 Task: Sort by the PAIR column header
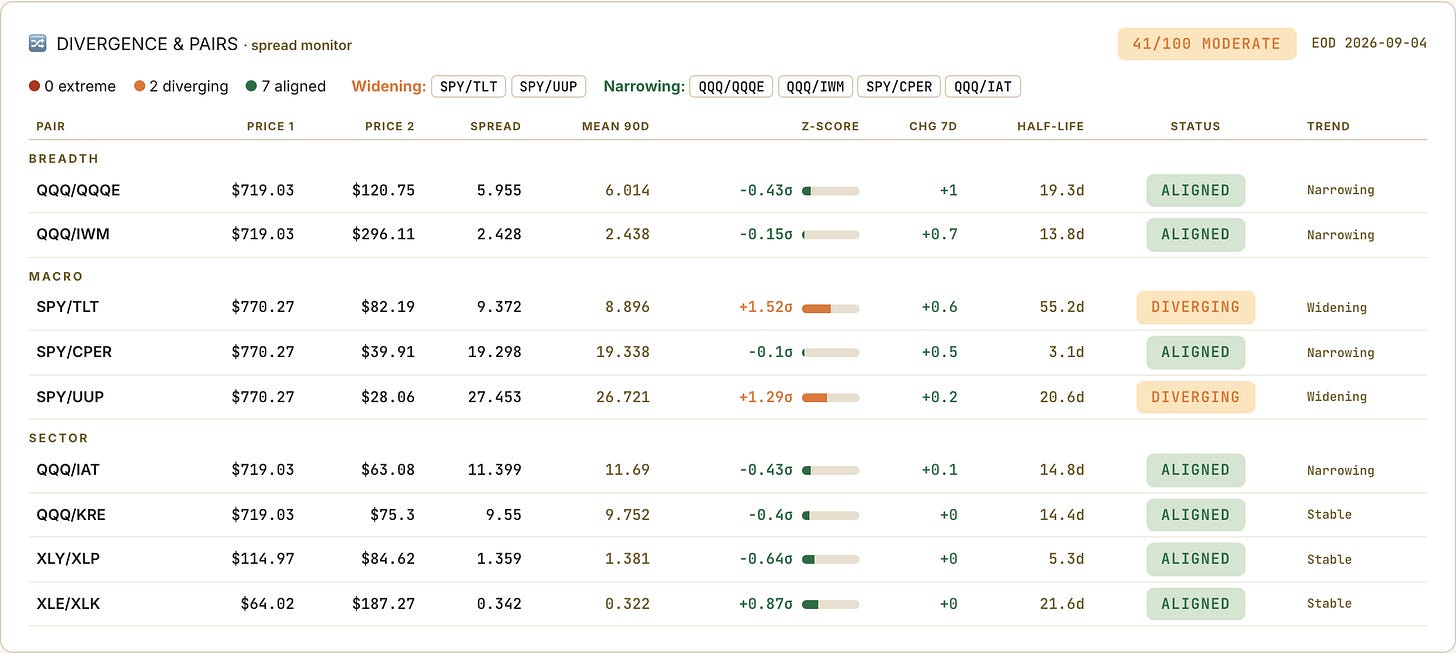pos(49,126)
